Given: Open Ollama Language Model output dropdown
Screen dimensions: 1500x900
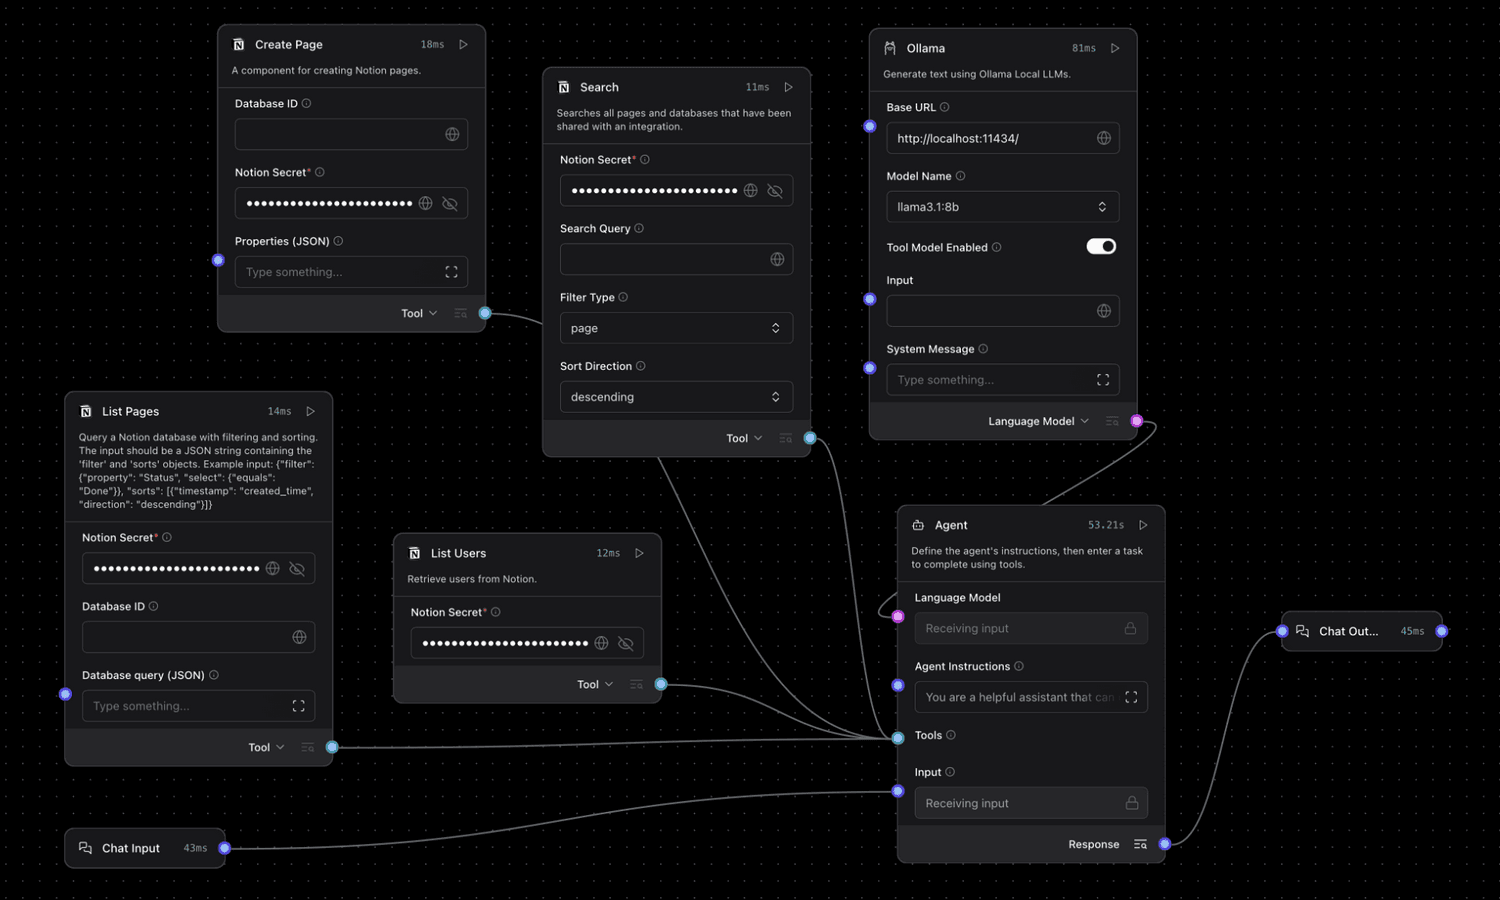Looking at the screenshot, I should [1039, 421].
